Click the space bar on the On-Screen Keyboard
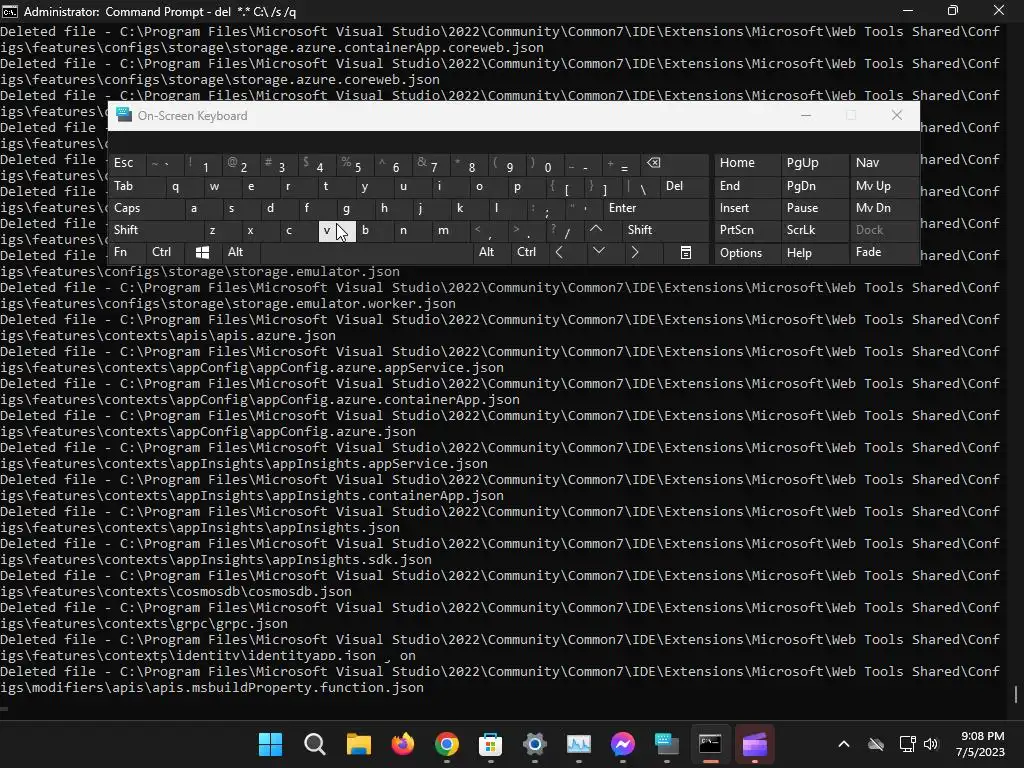The width and height of the screenshot is (1024, 768). (366, 252)
